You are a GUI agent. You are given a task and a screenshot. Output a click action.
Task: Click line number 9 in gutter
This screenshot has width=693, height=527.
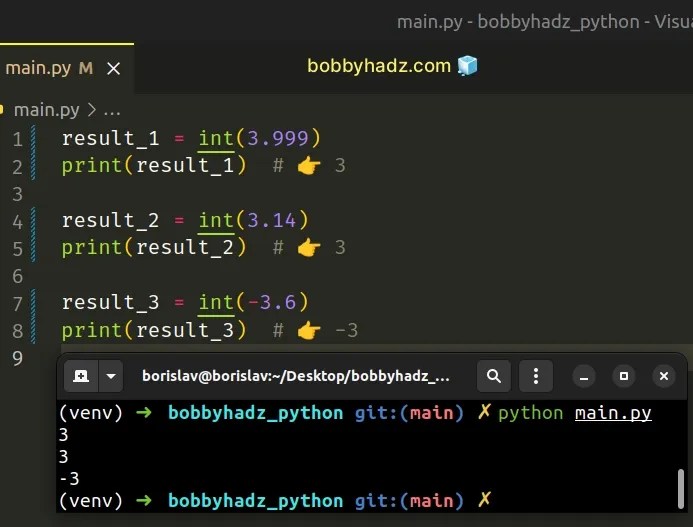[18, 358]
